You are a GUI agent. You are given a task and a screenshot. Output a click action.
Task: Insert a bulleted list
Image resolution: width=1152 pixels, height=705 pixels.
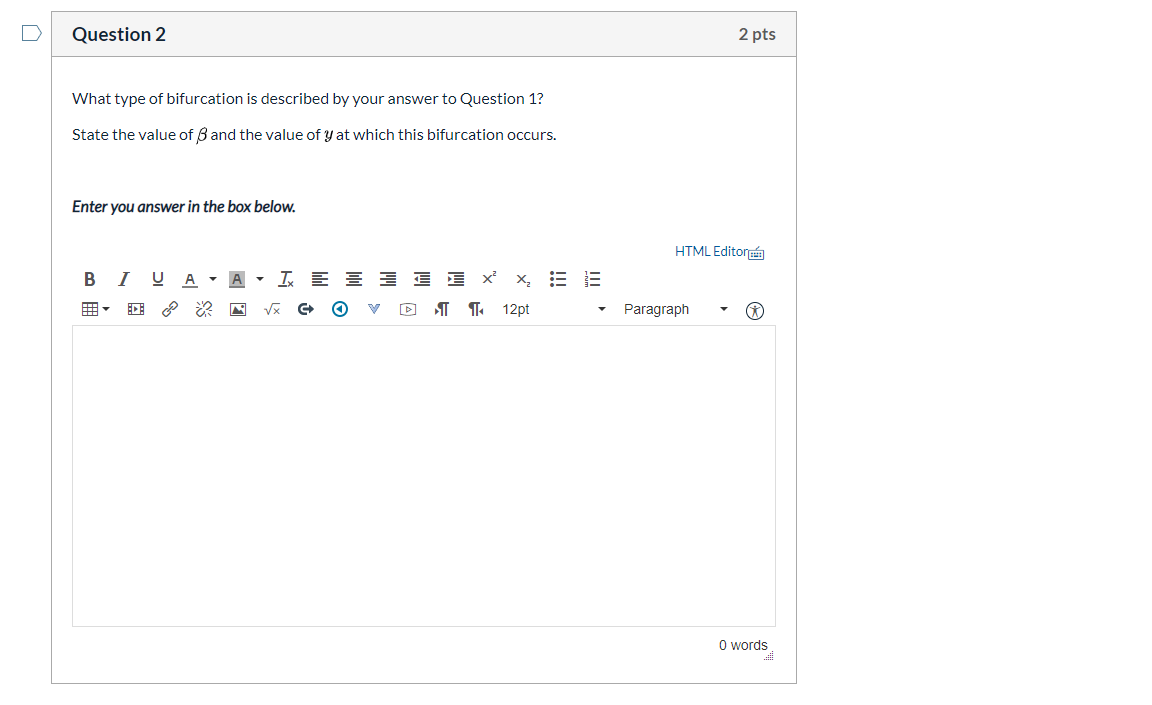point(558,279)
